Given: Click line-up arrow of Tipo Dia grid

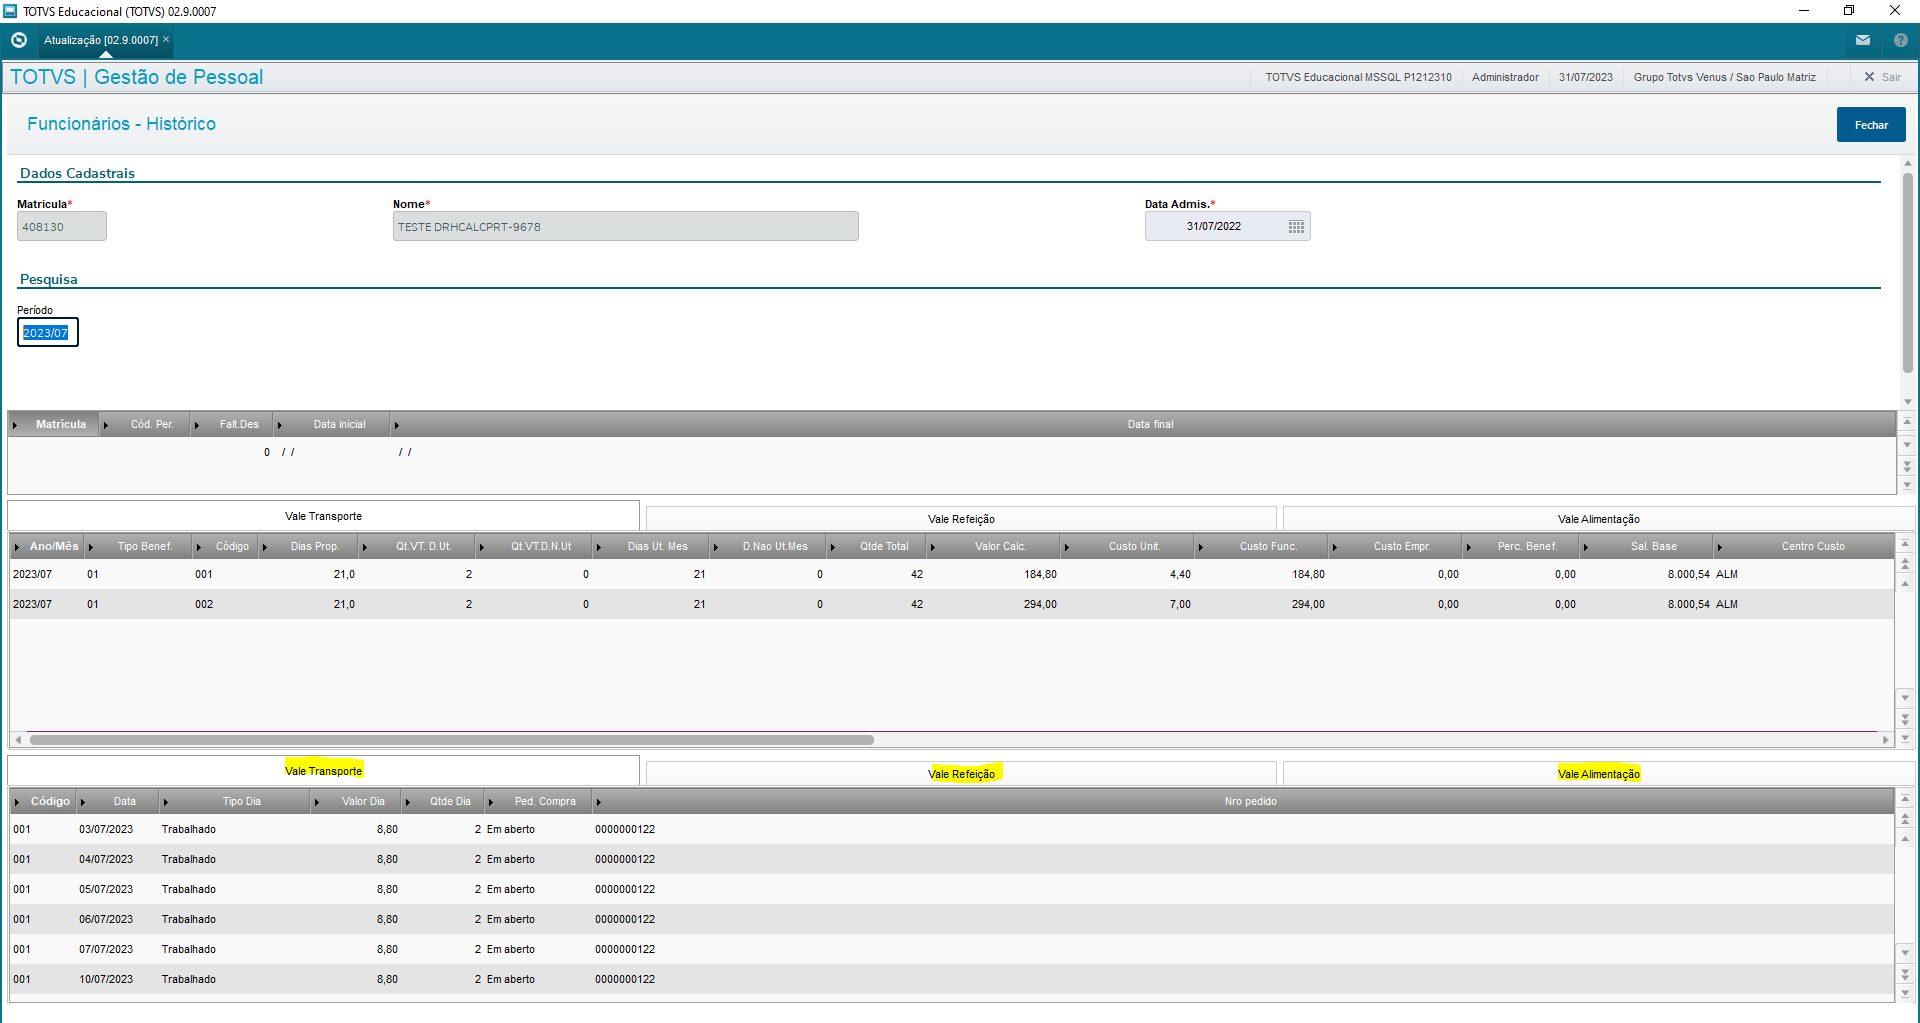Looking at the screenshot, I should coord(1906,838).
